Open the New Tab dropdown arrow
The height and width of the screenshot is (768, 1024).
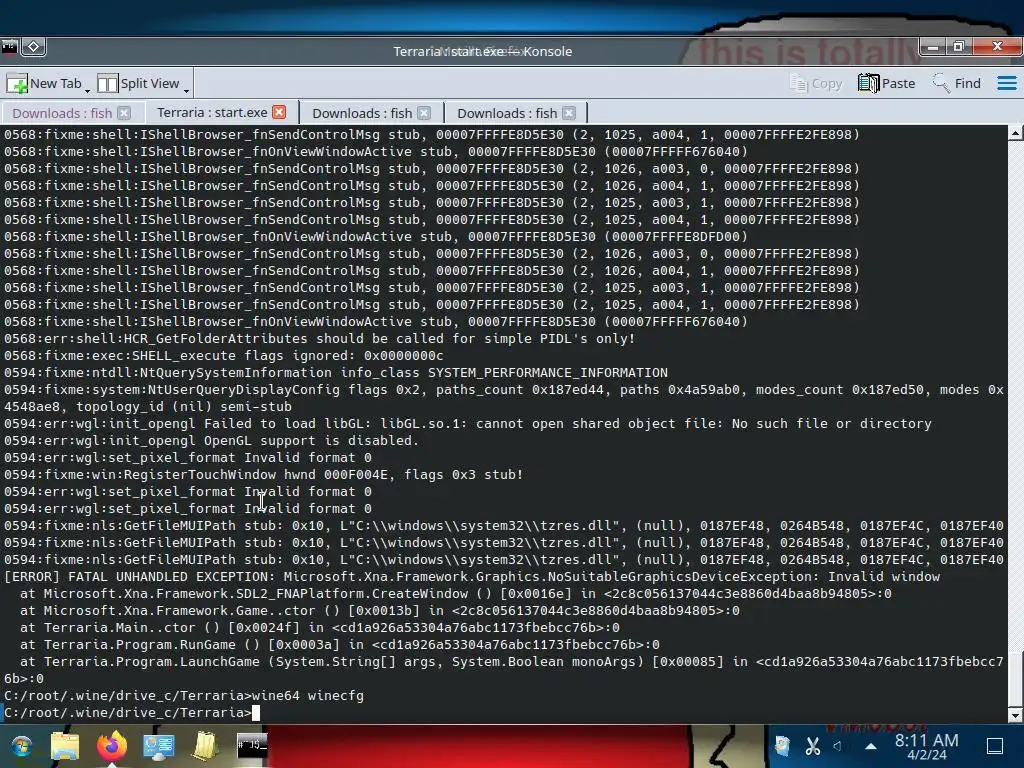coord(88,90)
